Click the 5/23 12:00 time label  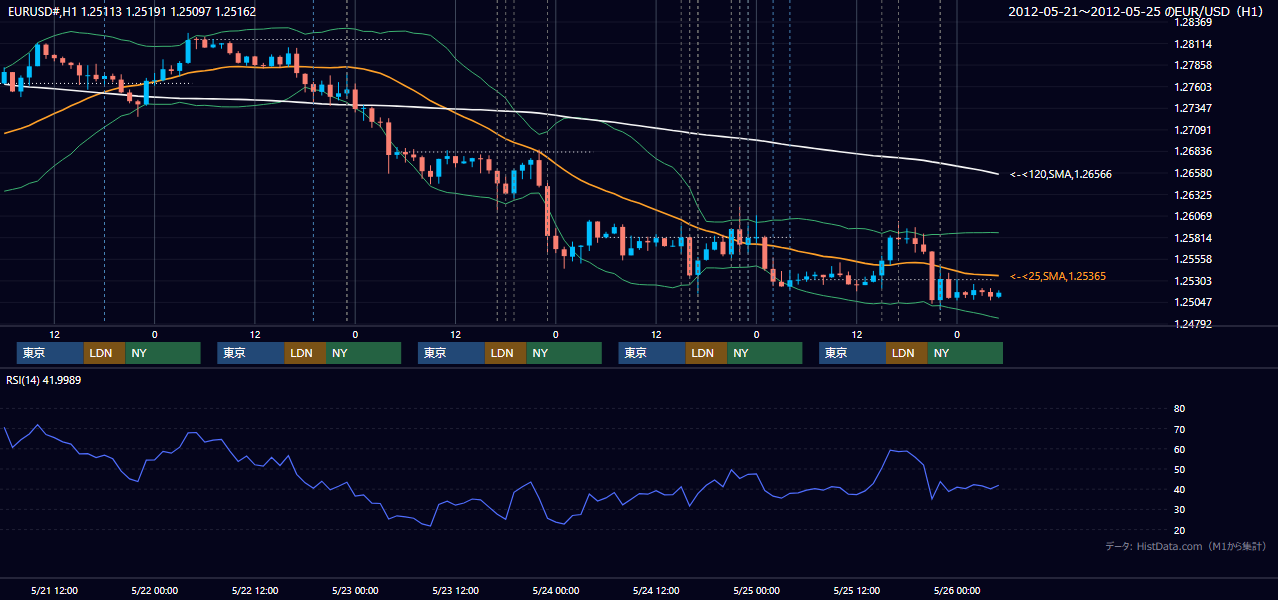456,590
